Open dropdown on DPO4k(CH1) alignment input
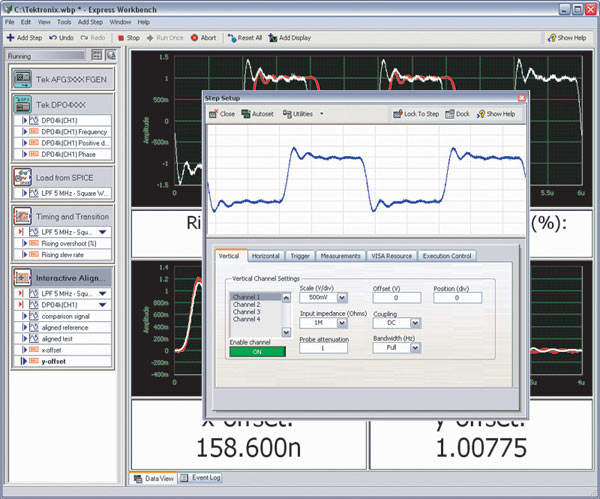The image size is (600, 499). point(103,305)
